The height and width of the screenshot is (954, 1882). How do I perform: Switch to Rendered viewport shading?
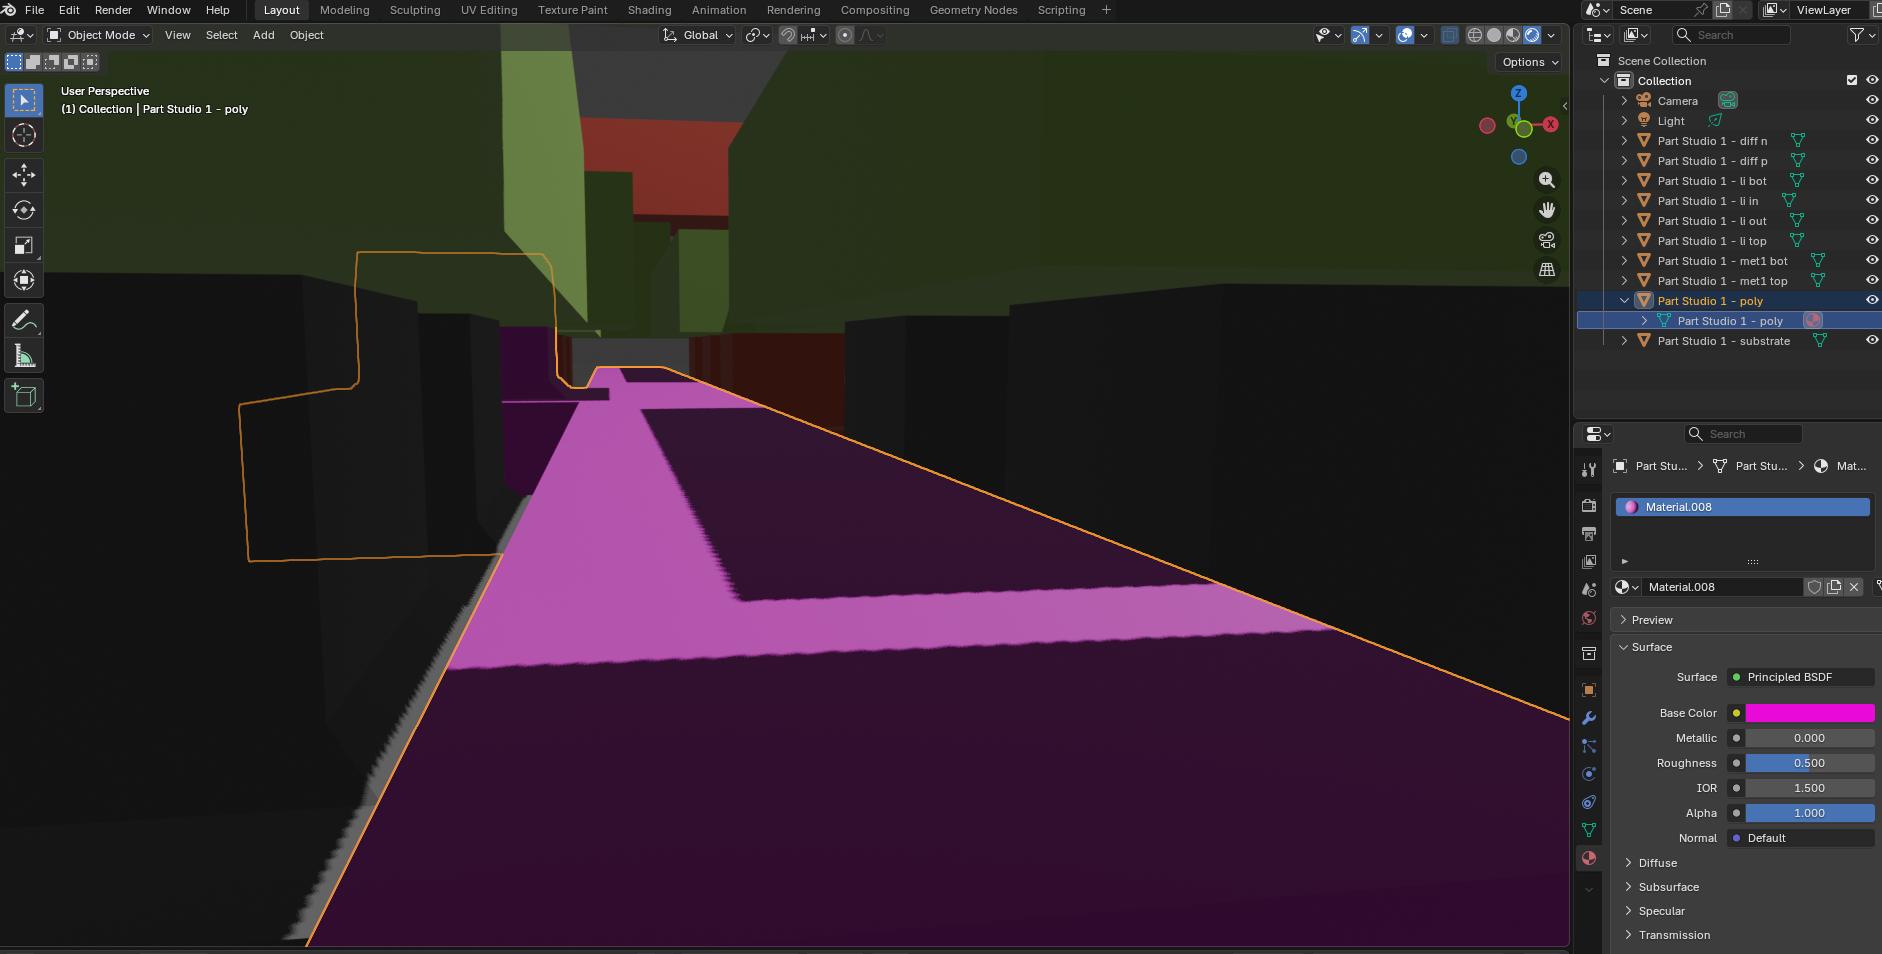tap(1532, 35)
